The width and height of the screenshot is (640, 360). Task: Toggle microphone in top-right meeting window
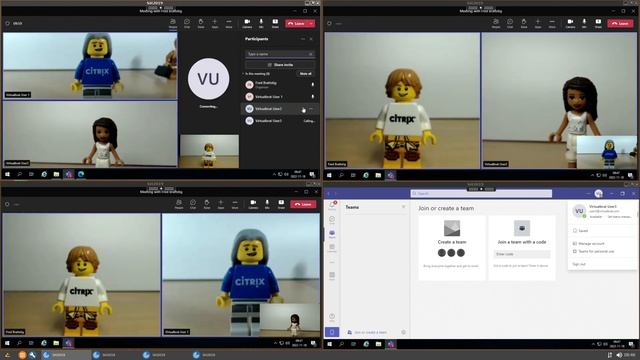584,23
